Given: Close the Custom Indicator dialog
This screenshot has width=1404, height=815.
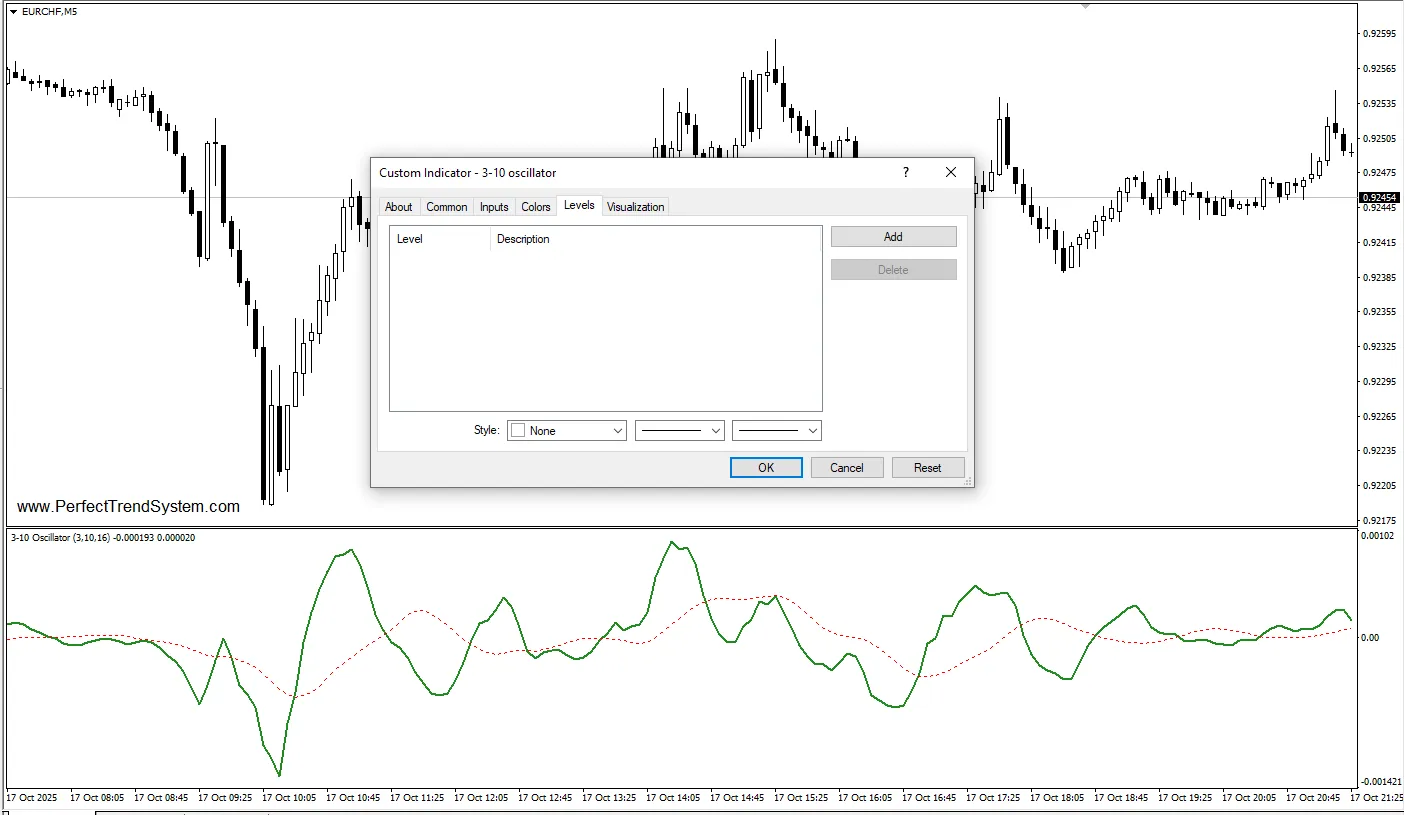Looking at the screenshot, I should pos(951,172).
